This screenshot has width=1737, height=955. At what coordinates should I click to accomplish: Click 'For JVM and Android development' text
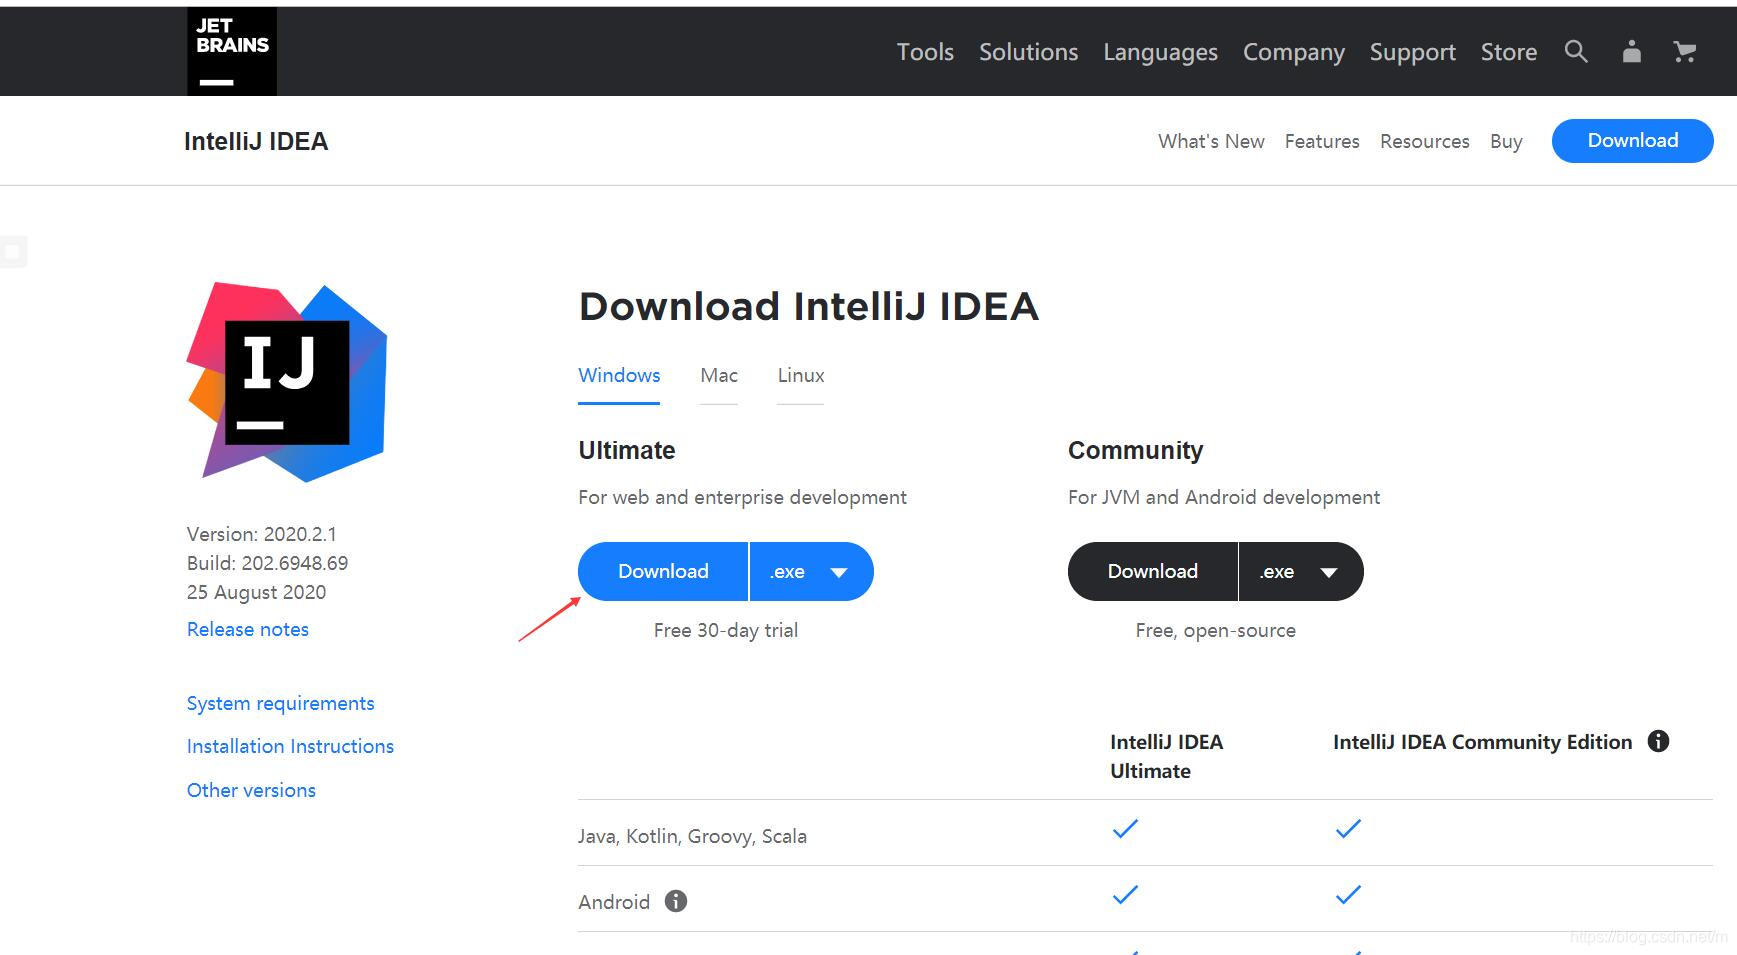click(1224, 497)
